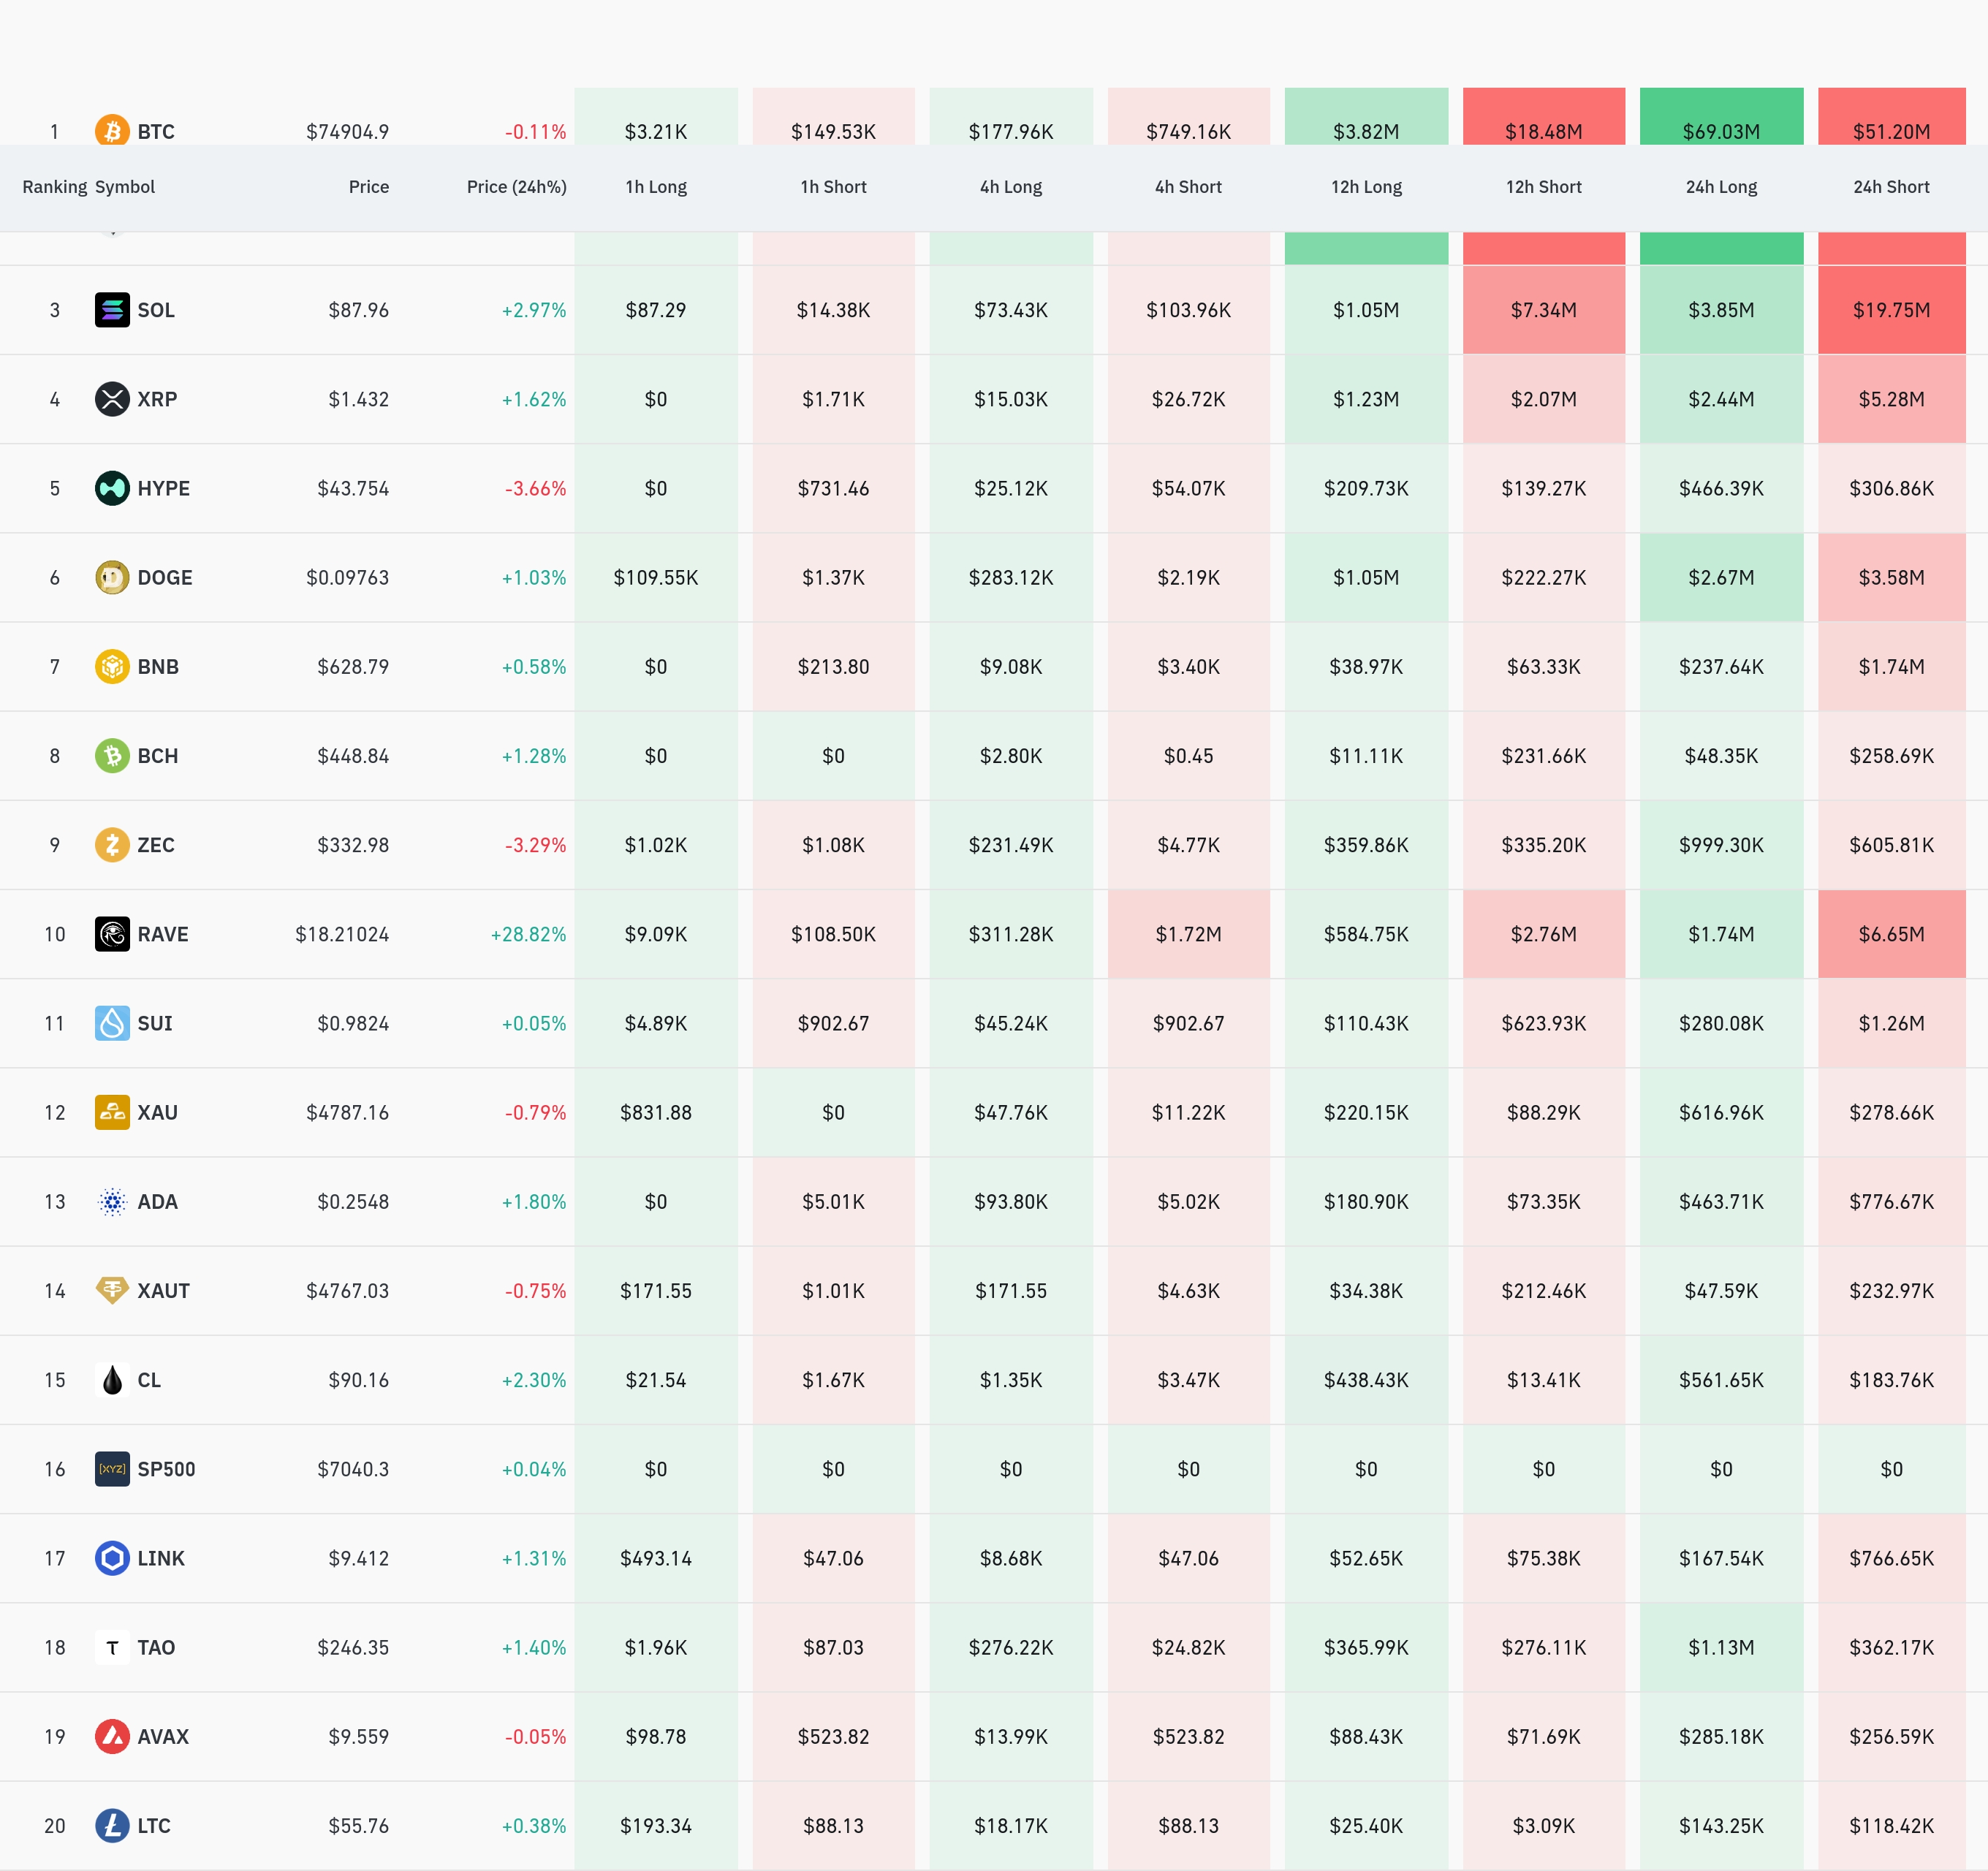
Task: Click the Avalanche AVAX icon
Action: pos(112,1736)
